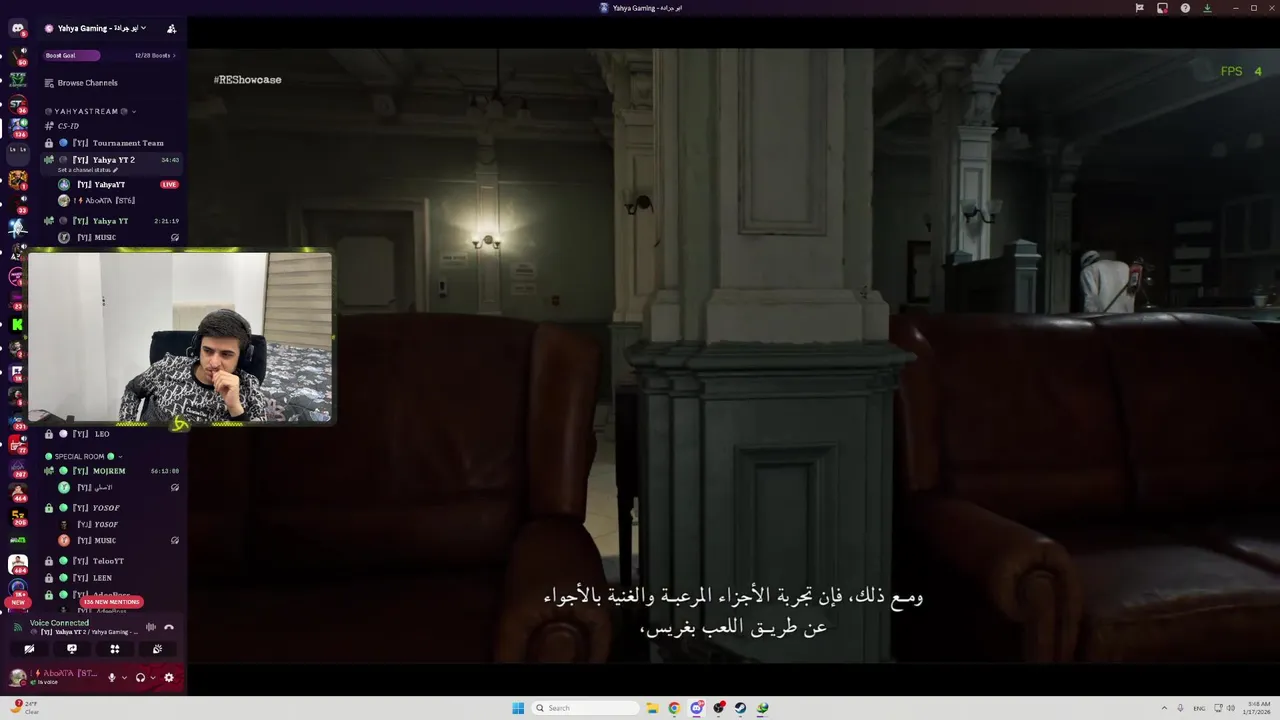The image size is (1280, 720).
Task: Open the Windows Start menu
Action: pos(518,708)
